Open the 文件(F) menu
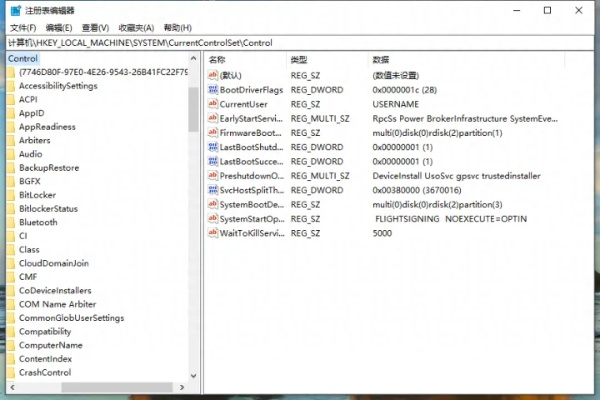Viewport: 600px width, 400px height. point(23,28)
